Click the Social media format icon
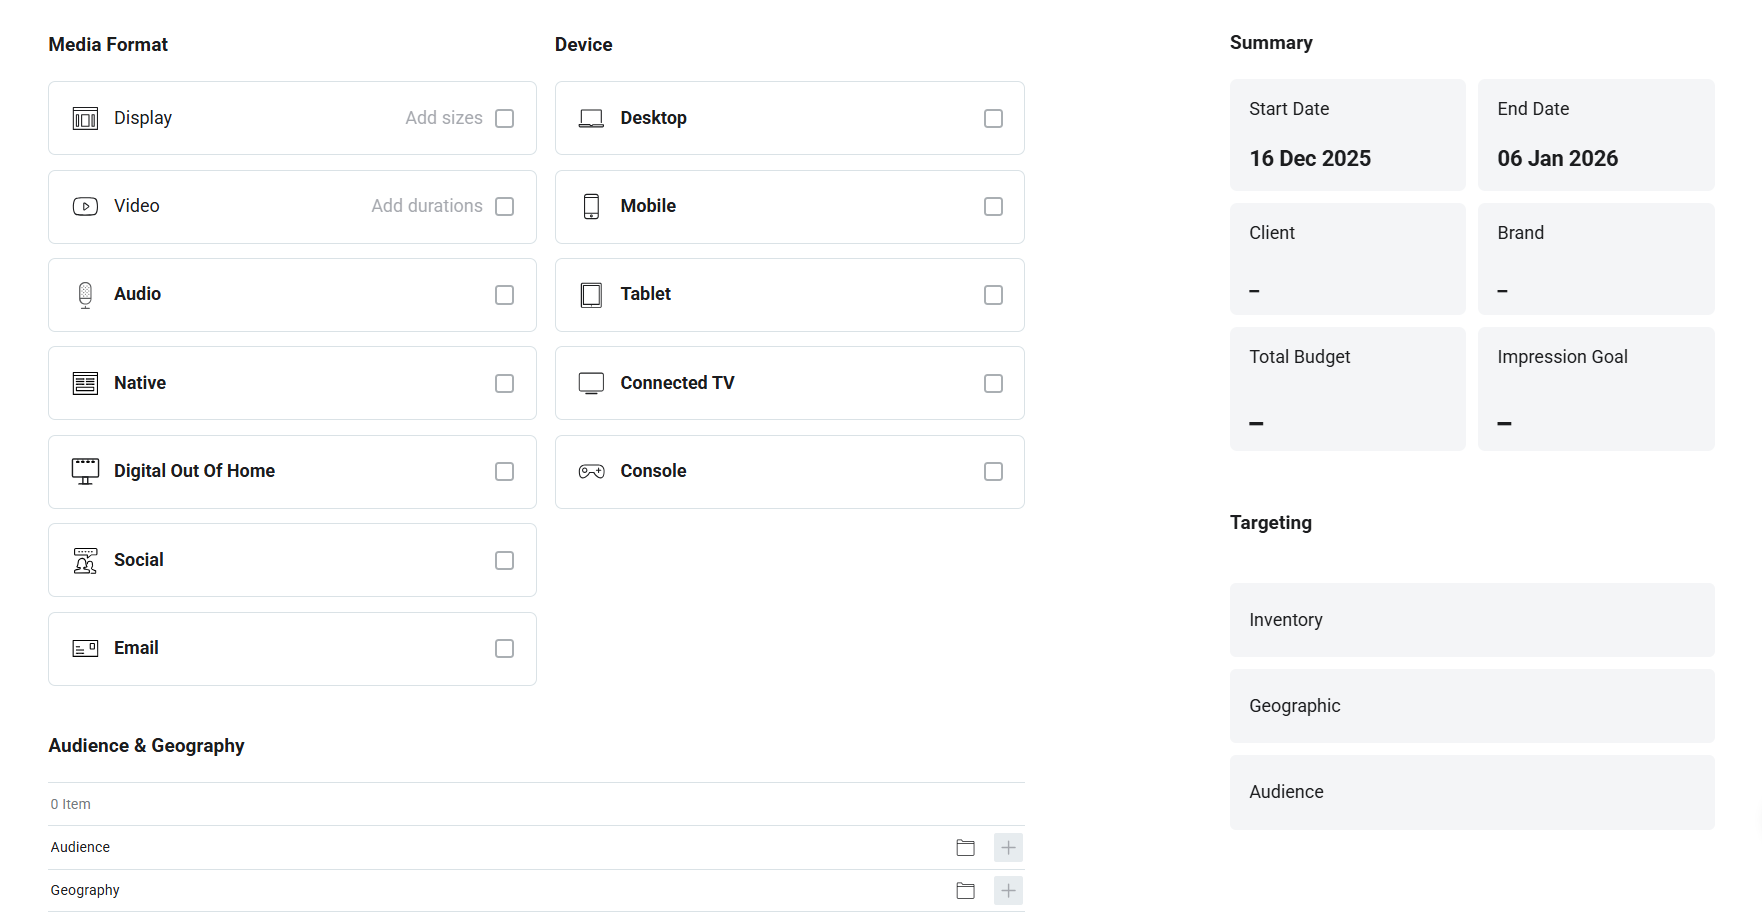Viewport: 1762px width, 921px height. (x=85, y=560)
